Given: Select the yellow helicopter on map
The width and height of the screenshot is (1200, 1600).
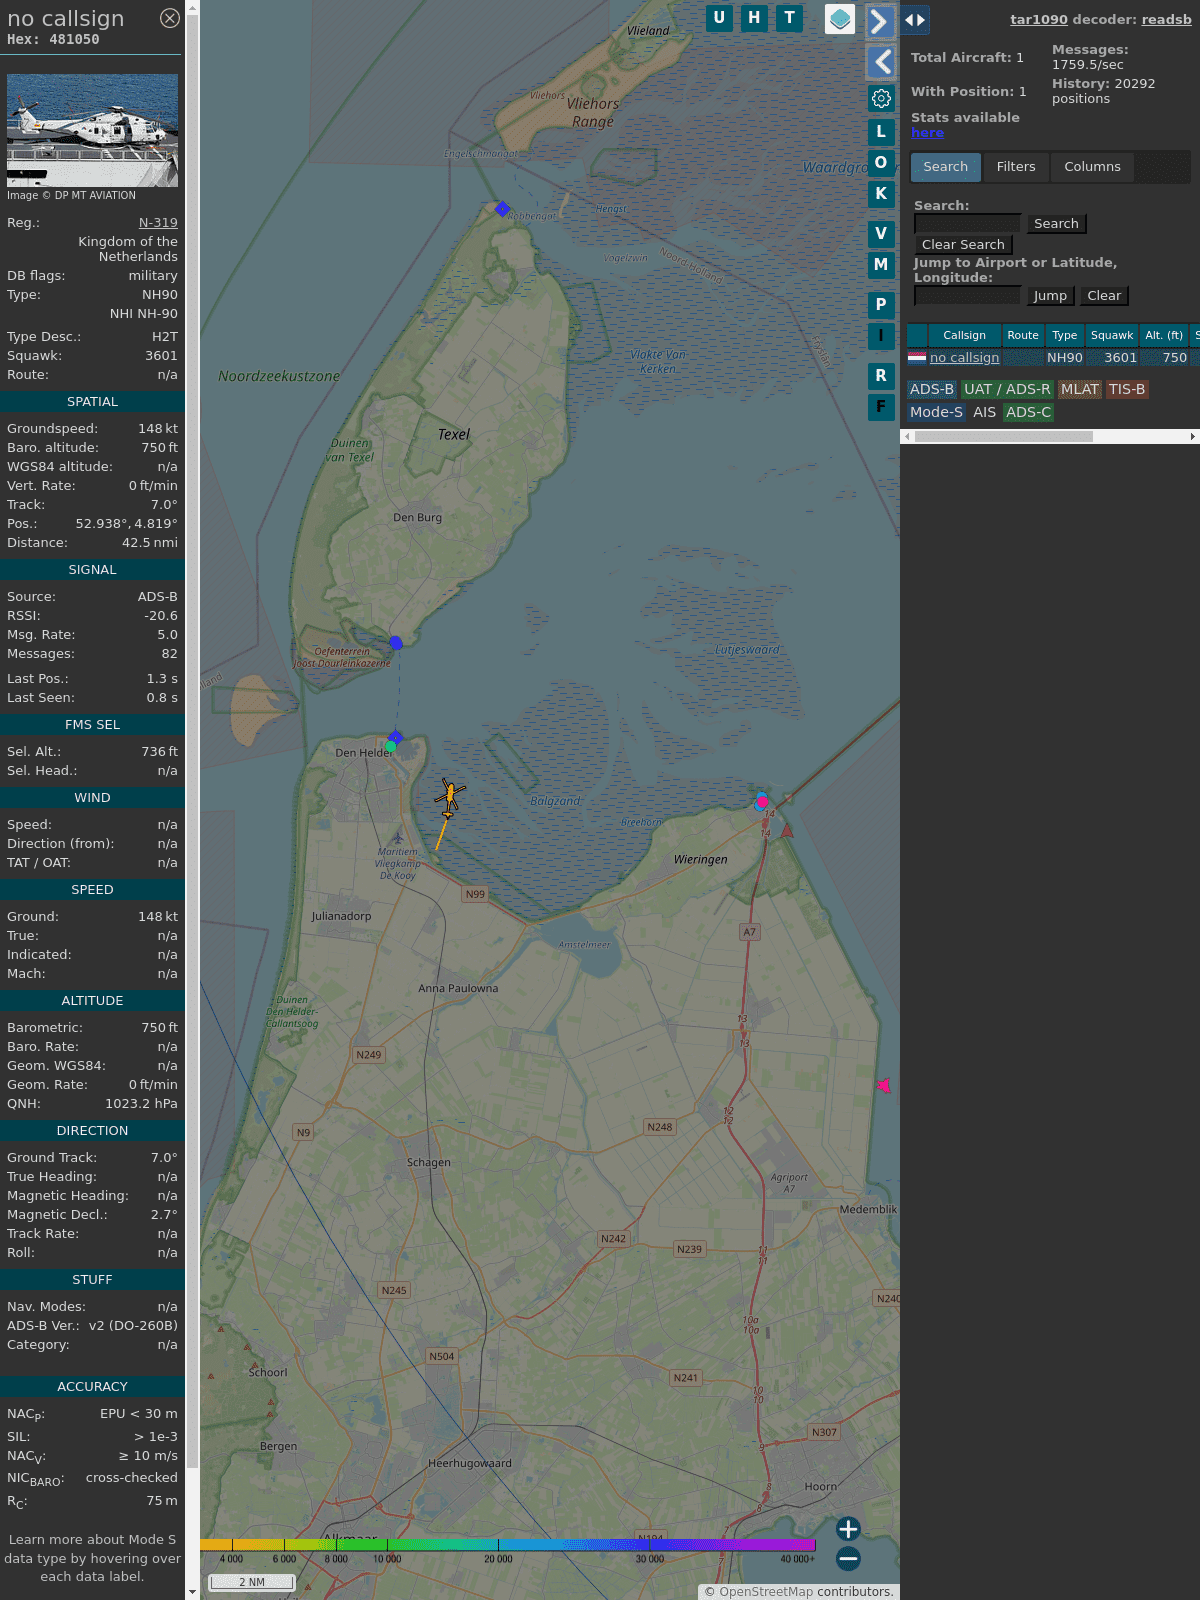Looking at the screenshot, I should pyautogui.click(x=449, y=797).
